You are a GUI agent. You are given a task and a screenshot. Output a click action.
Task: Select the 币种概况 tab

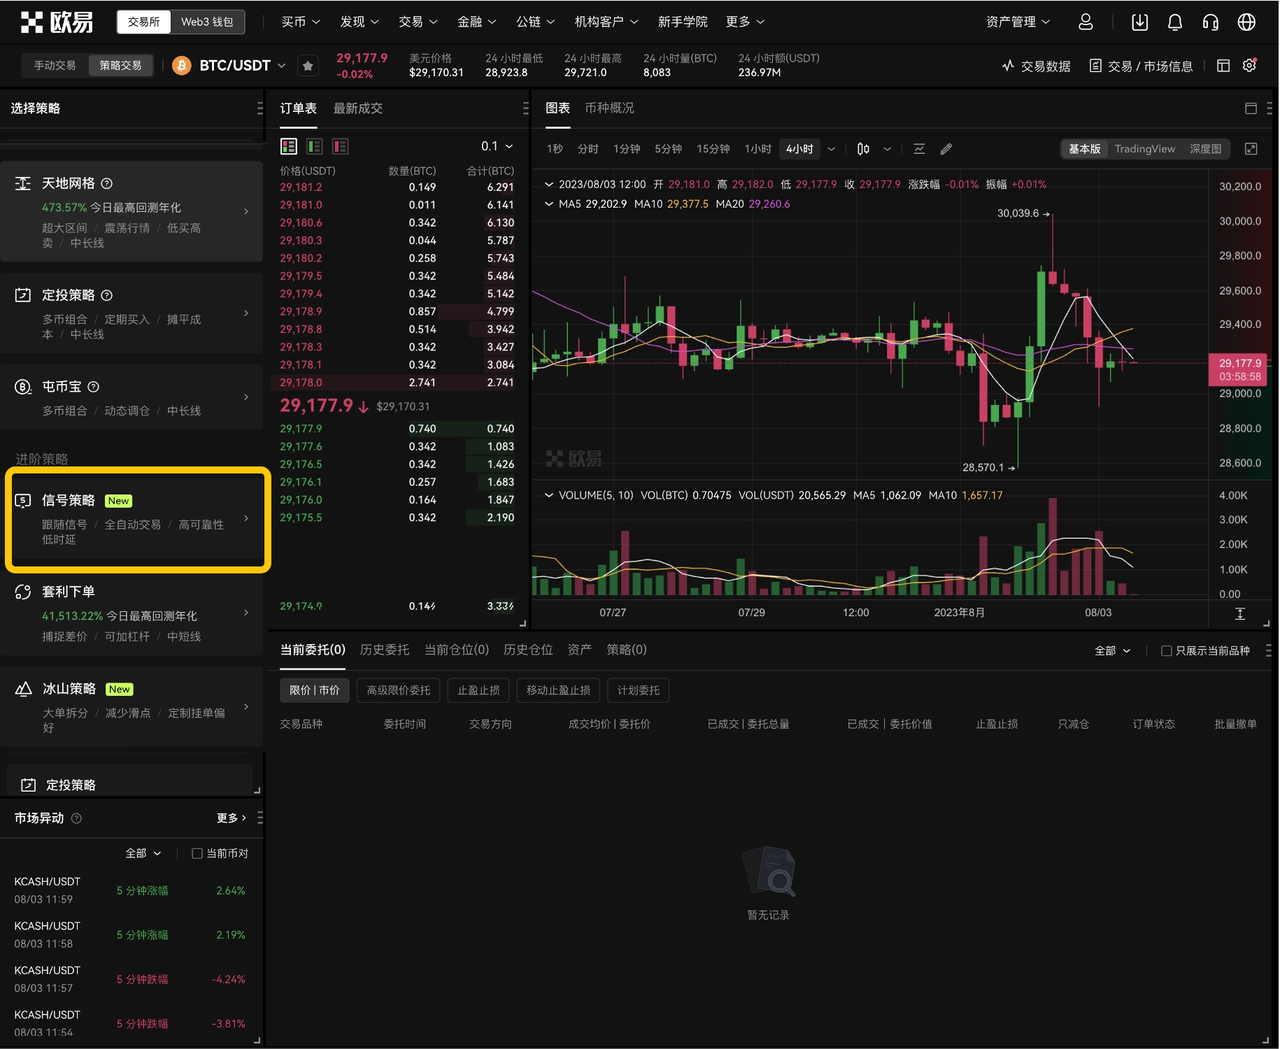coord(609,108)
